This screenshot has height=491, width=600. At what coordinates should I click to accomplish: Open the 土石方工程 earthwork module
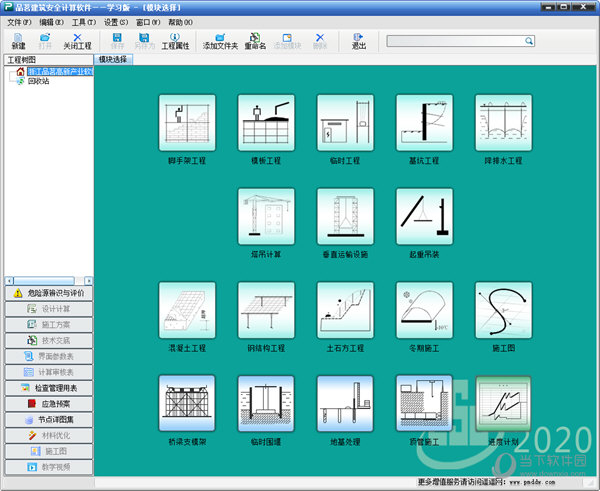click(345, 310)
